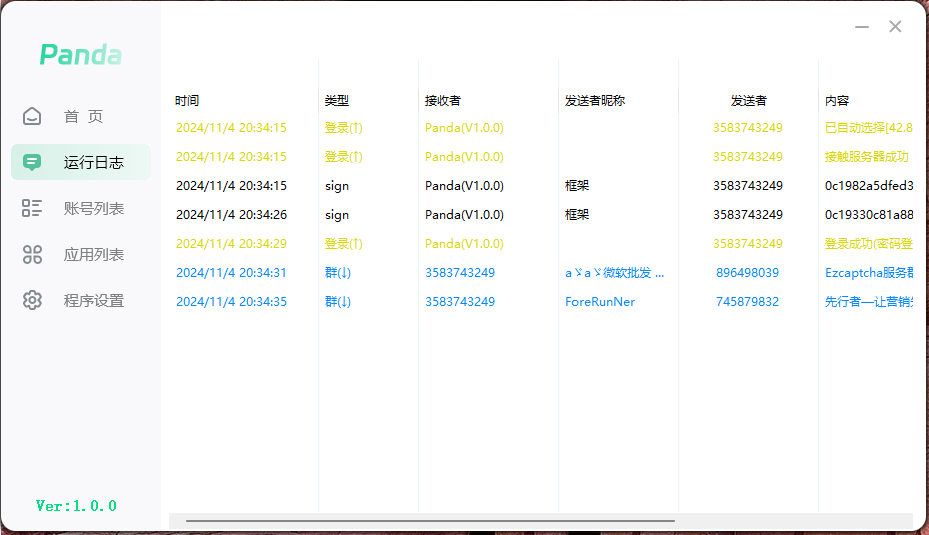Click the Program Settings gear icon
The width and height of the screenshot is (929, 535).
pyautogui.click(x=32, y=300)
